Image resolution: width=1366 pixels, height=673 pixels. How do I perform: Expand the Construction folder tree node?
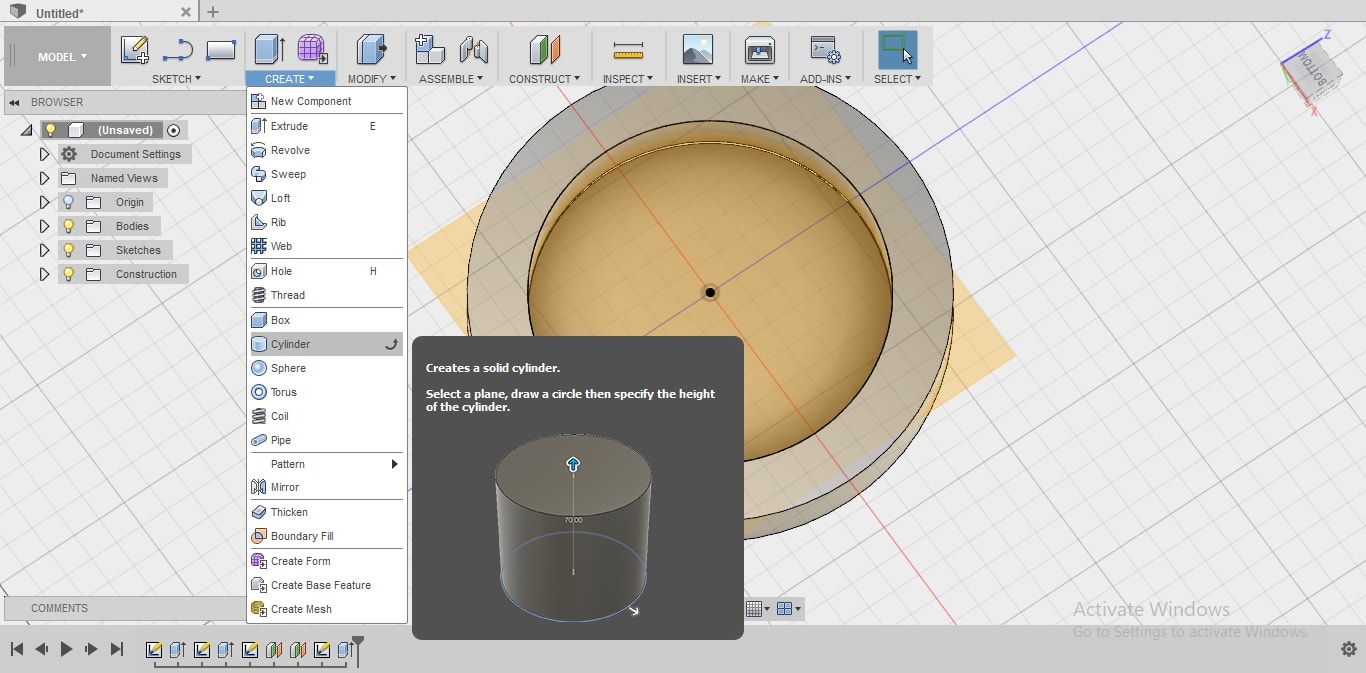pos(44,274)
